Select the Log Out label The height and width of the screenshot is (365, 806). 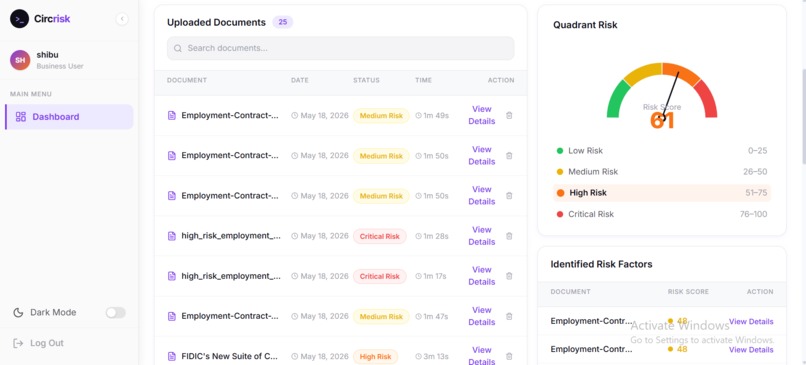[47, 343]
